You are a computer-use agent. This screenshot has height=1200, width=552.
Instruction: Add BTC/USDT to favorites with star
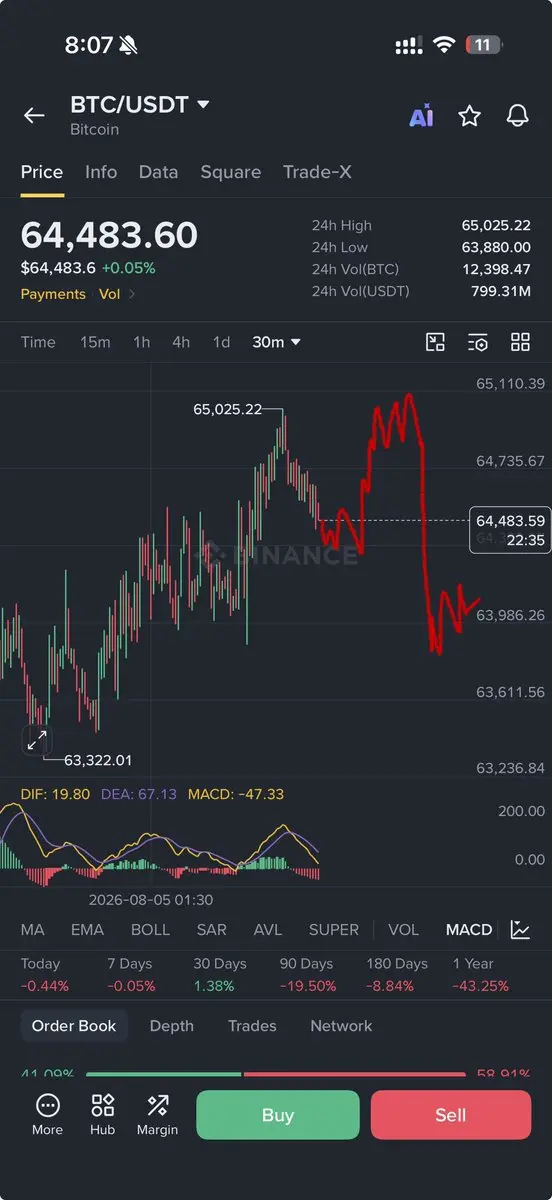point(469,116)
